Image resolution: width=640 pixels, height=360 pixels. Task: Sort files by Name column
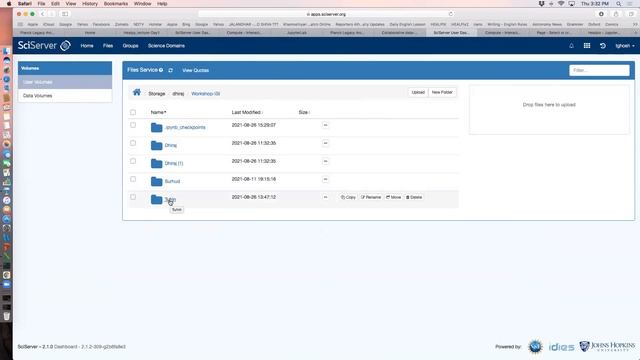point(158,112)
